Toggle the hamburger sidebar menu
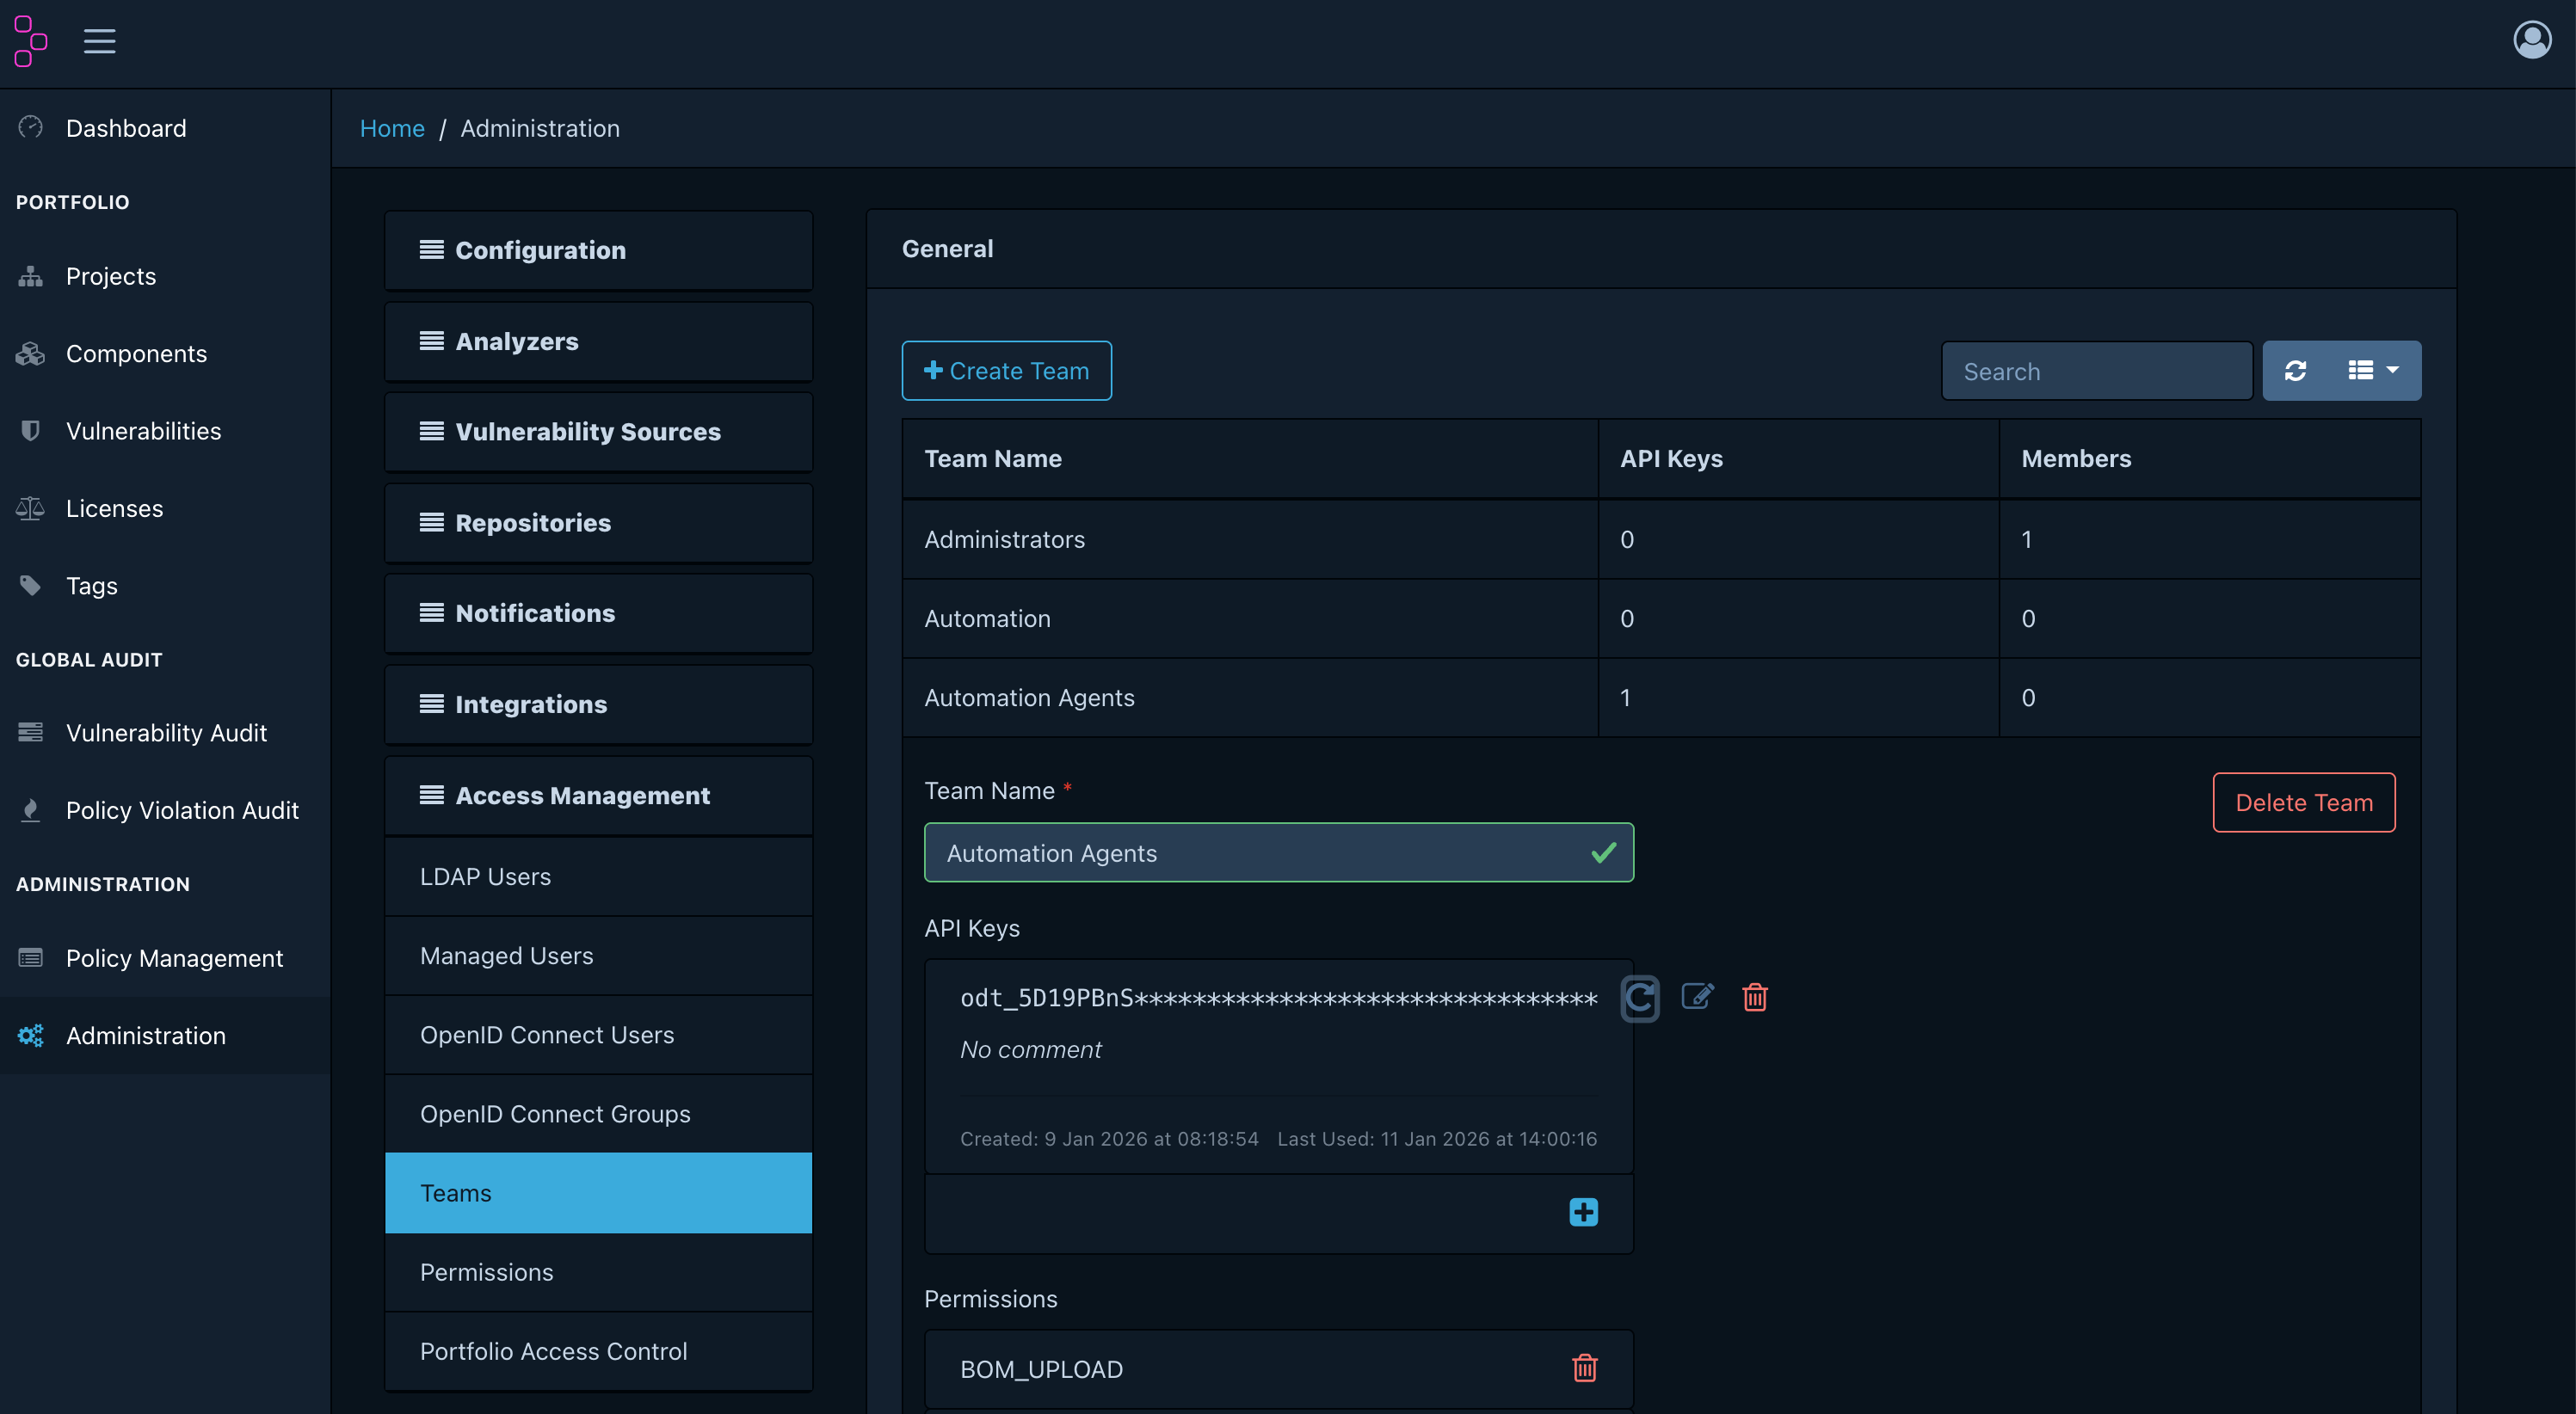2576x1414 pixels. (x=99, y=41)
